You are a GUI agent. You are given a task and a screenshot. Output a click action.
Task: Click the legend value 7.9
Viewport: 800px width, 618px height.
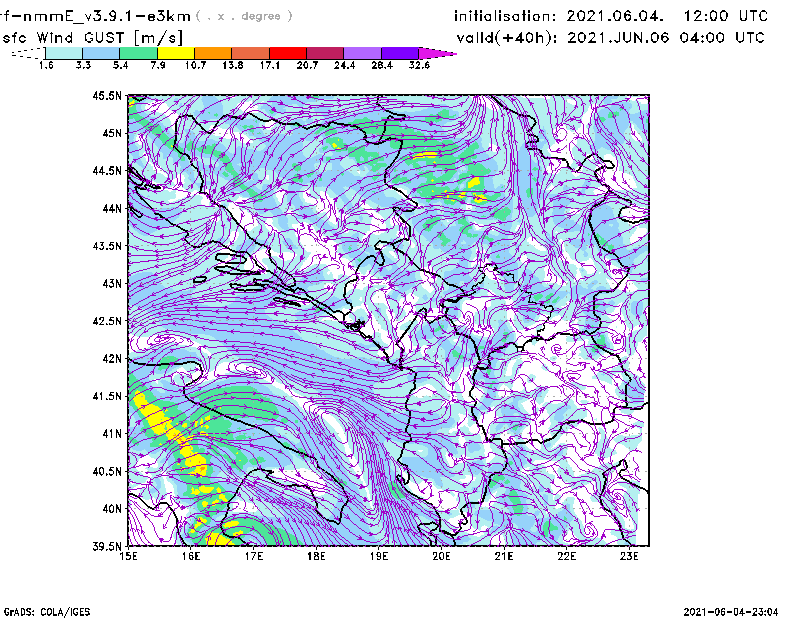(x=158, y=65)
